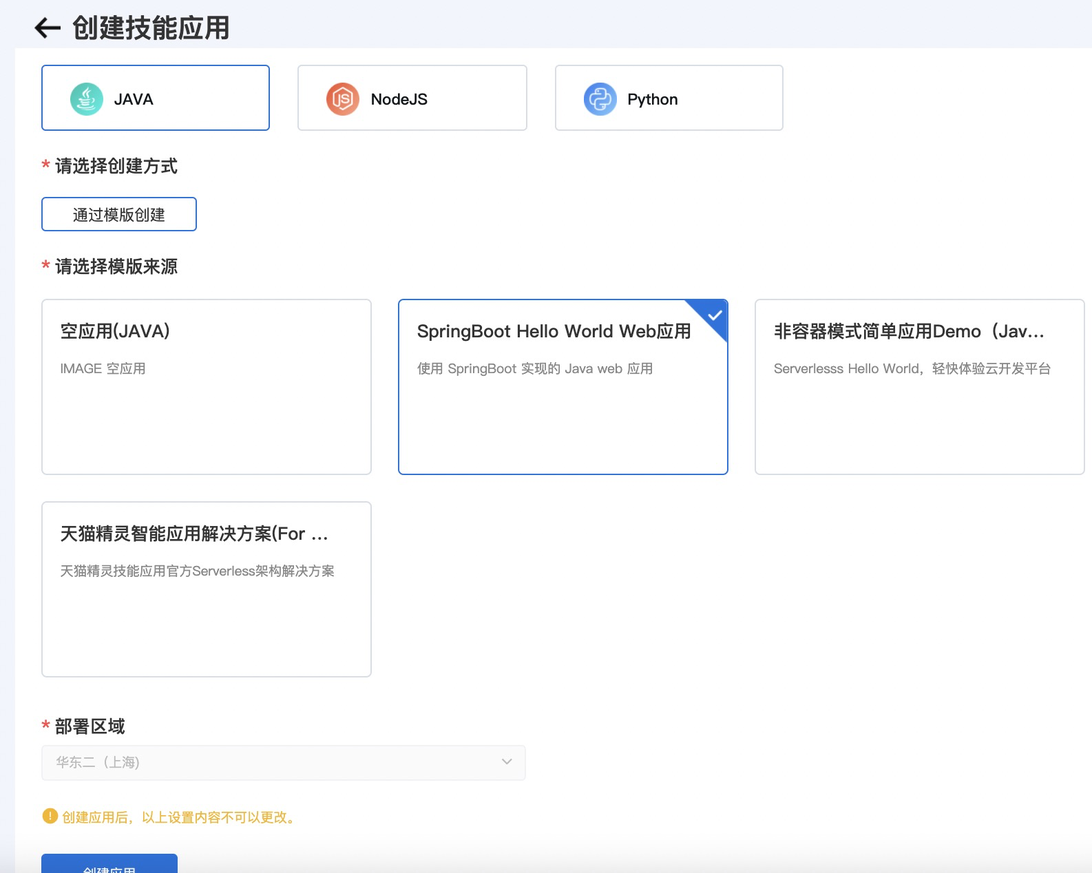Click the 请选择创建方式 label
This screenshot has height=873, width=1092.
tap(116, 166)
